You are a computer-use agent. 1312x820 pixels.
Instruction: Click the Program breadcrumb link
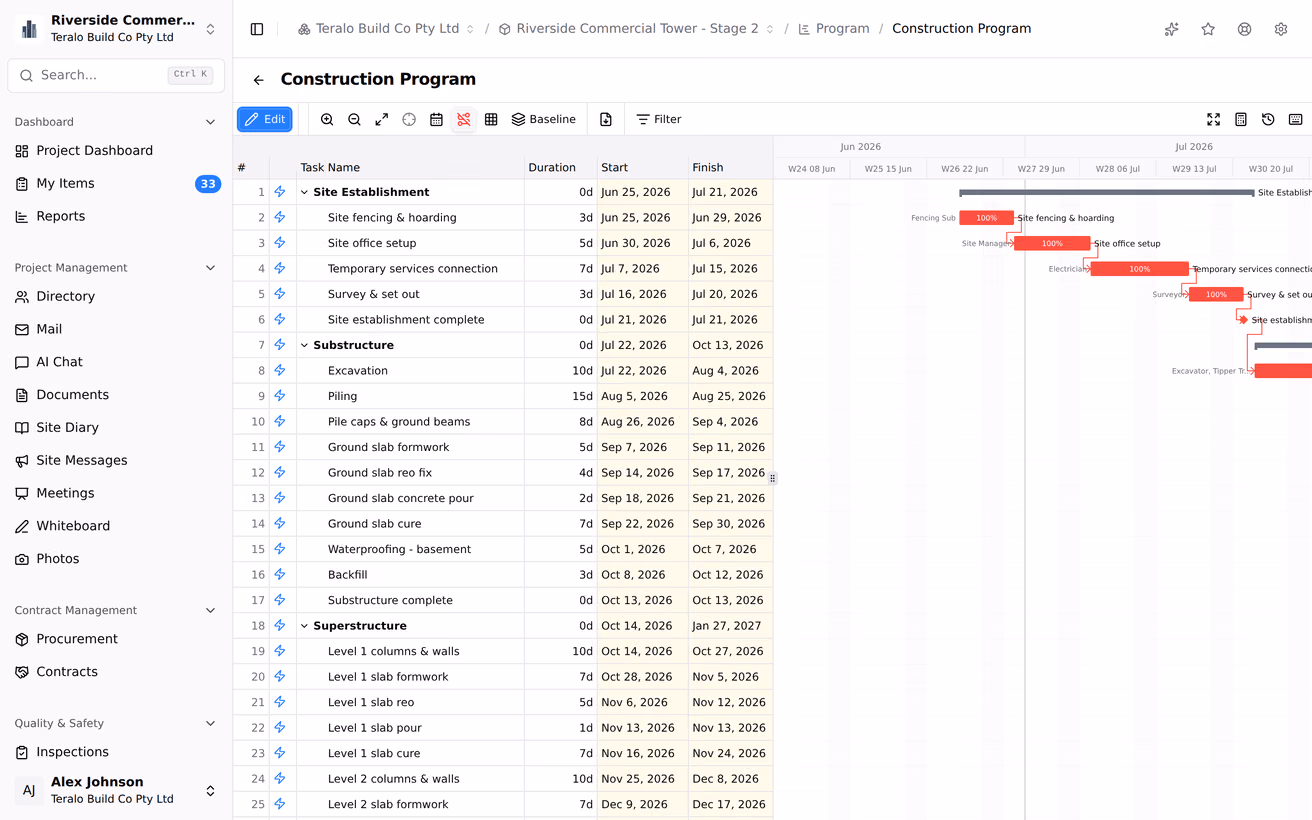(834, 29)
